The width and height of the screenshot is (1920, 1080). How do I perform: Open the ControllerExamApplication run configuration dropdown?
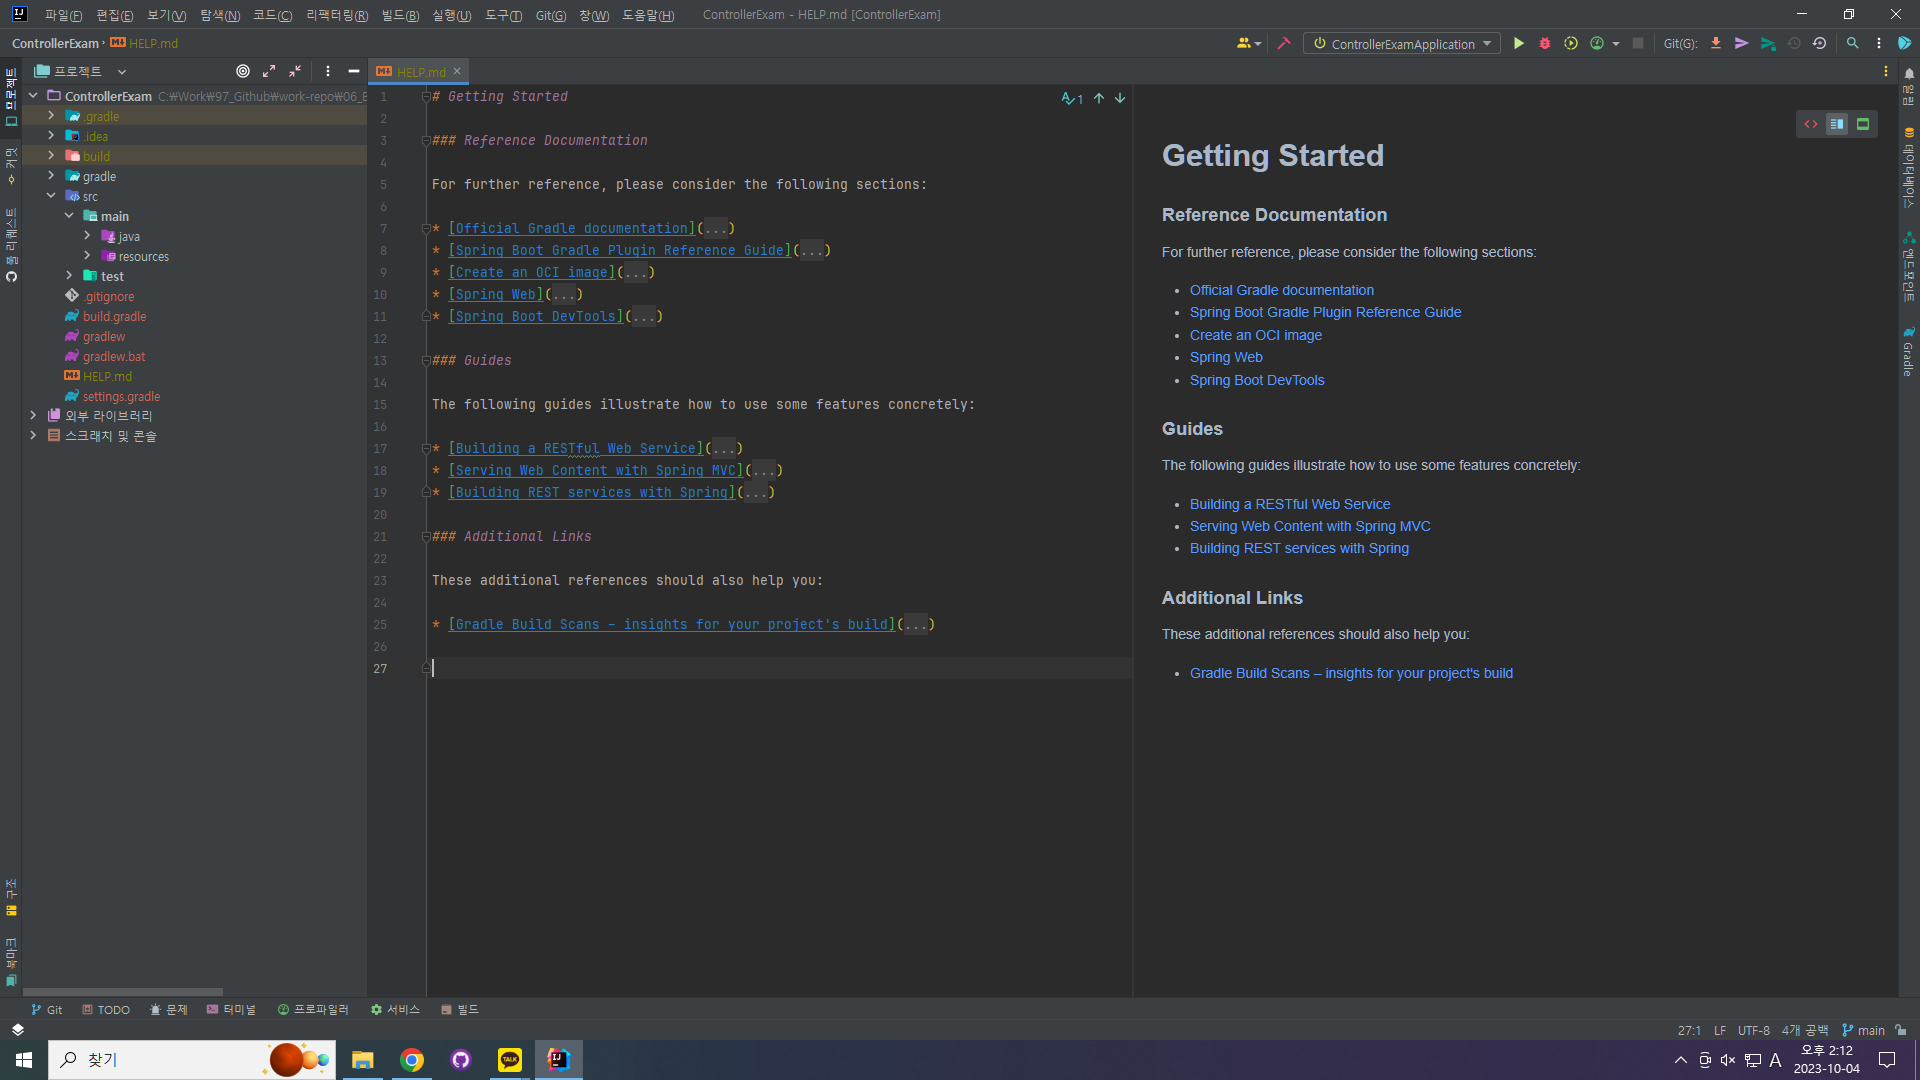pos(1402,43)
